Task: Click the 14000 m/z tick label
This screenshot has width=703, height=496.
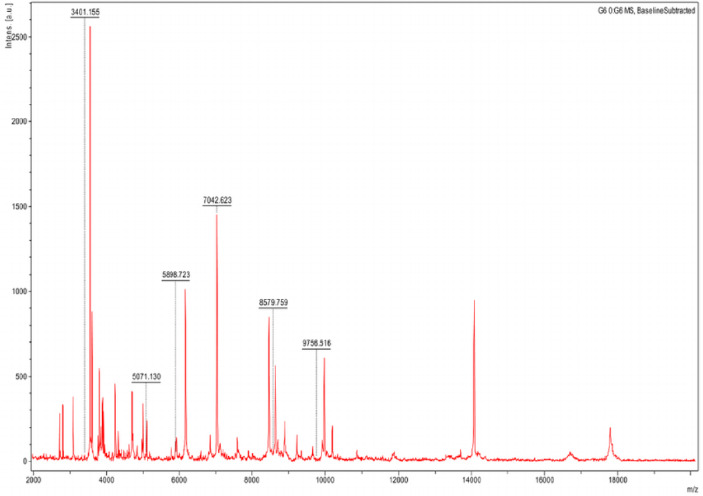Action: point(471,480)
